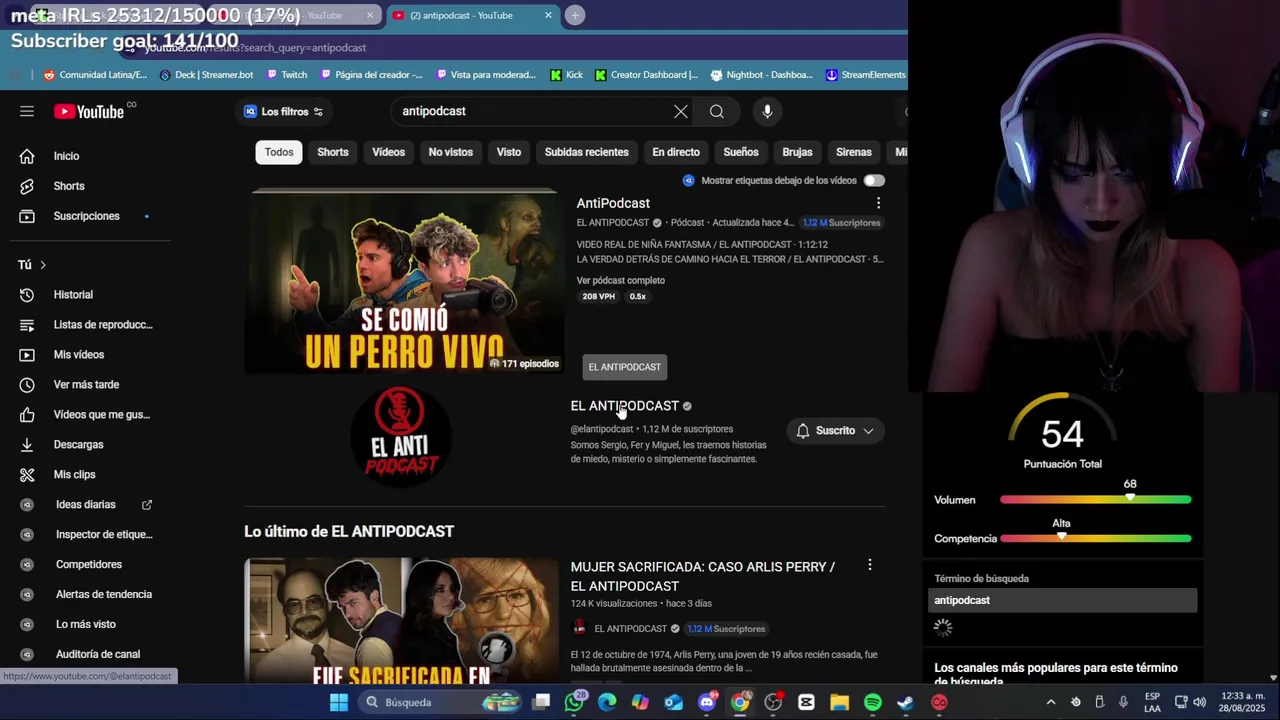Open Ideas diarias in sidebar
The height and width of the screenshot is (720, 1280).
pyautogui.click(x=86, y=505)
